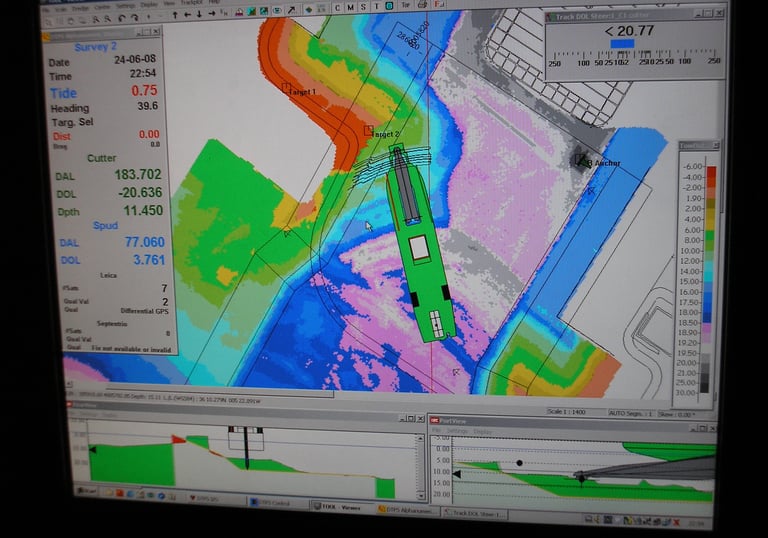The image size is (768, 538).
Task: Click the pan up arrow icon
Action: pos(175,16)
